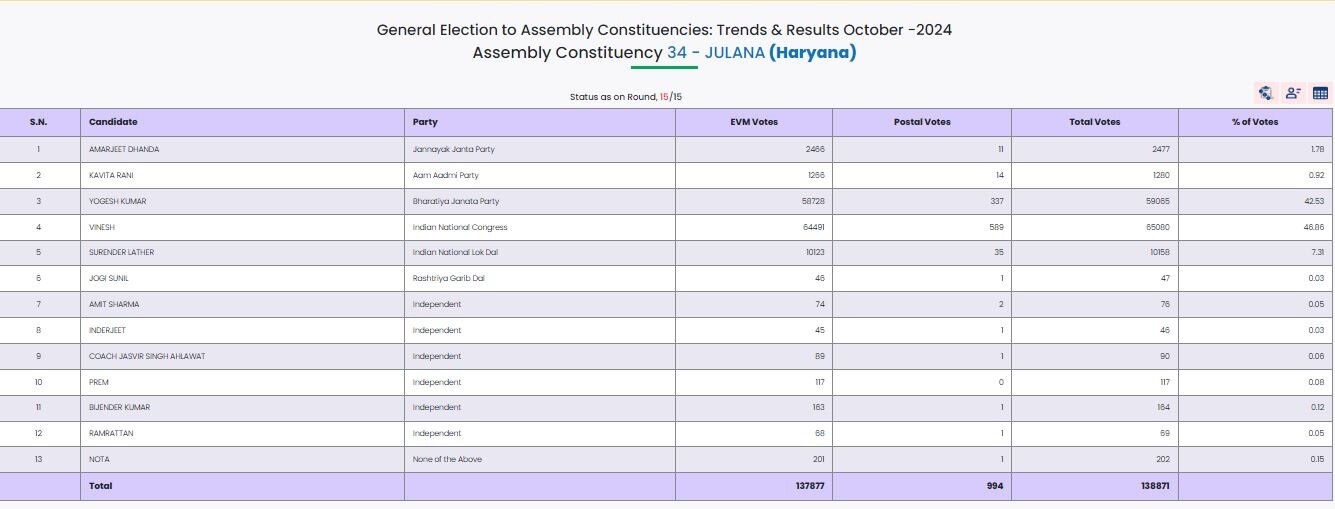The image size is (1335, 509).
Task: Select candidate name VINESH in the table
Action: pyautogui.click(x=102, y=227)
